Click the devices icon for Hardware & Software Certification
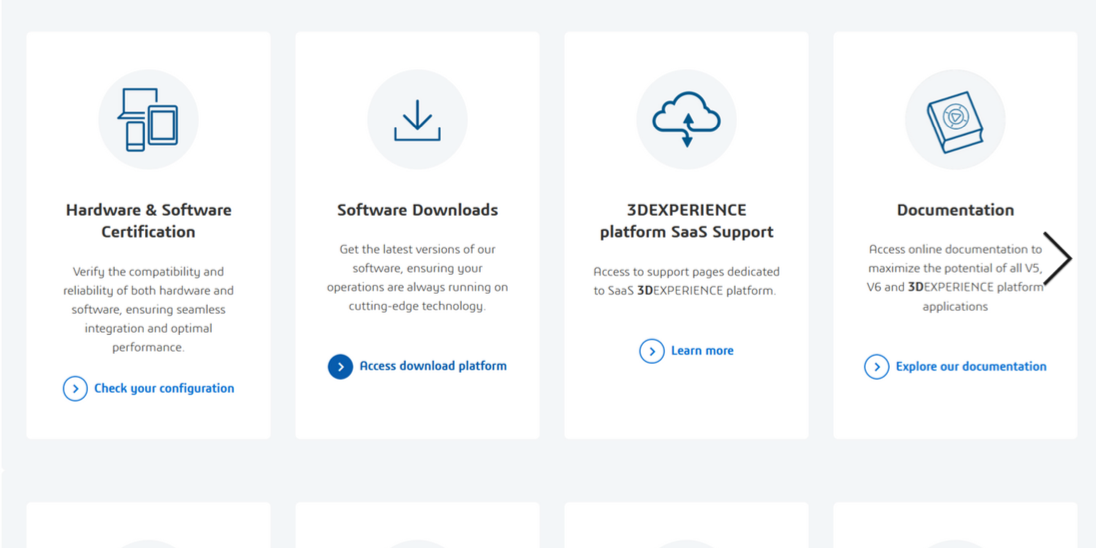This screenshot has height=548, width=1096. click(x=148, y=120)
